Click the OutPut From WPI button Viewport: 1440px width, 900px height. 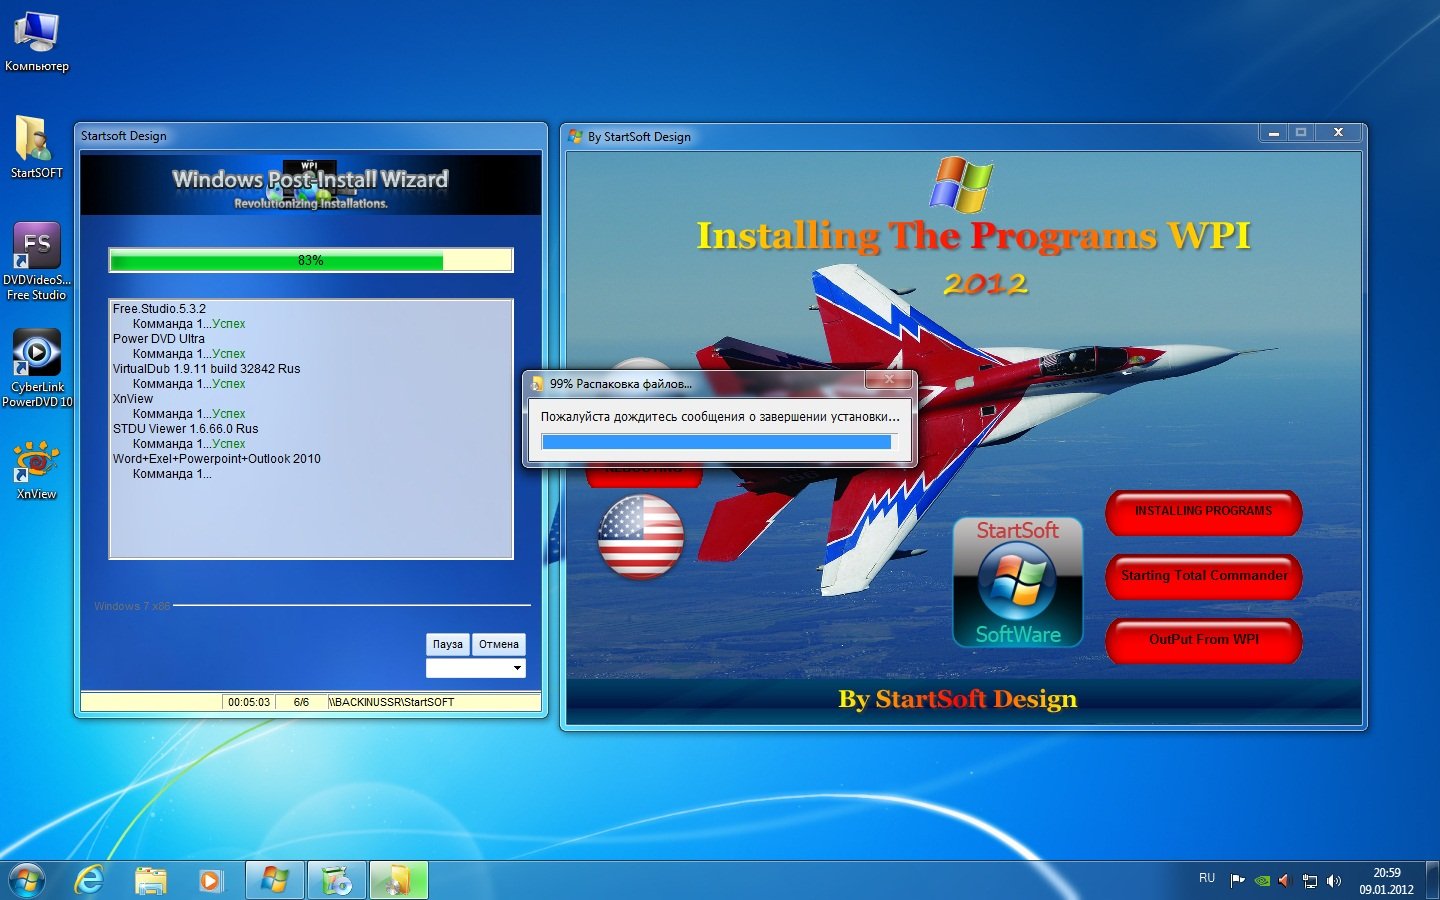click(1203, 640)
